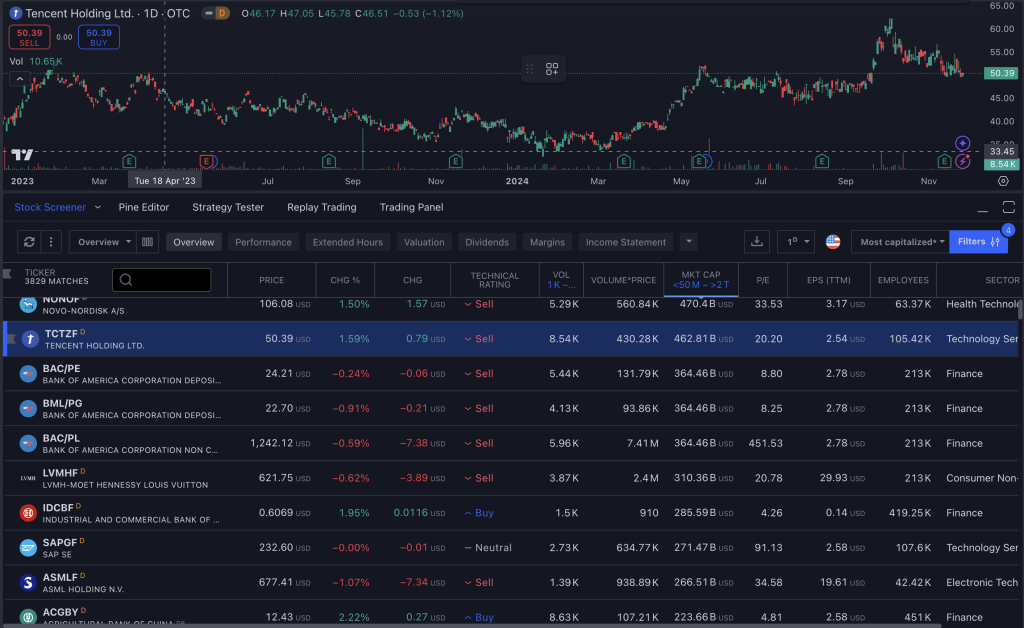Screen dimensions: 1024x628
Task: Click the blue 50.39 BUY button
Action: 99,37
